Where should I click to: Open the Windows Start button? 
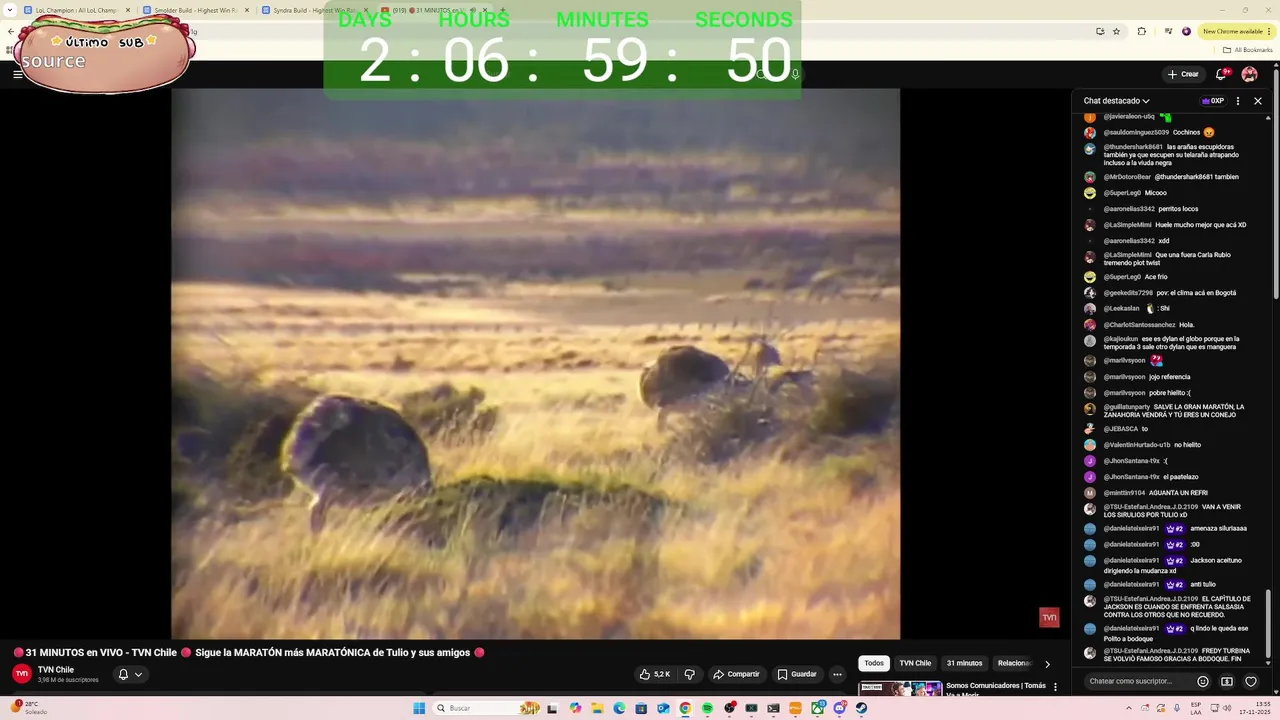point(419,708)
